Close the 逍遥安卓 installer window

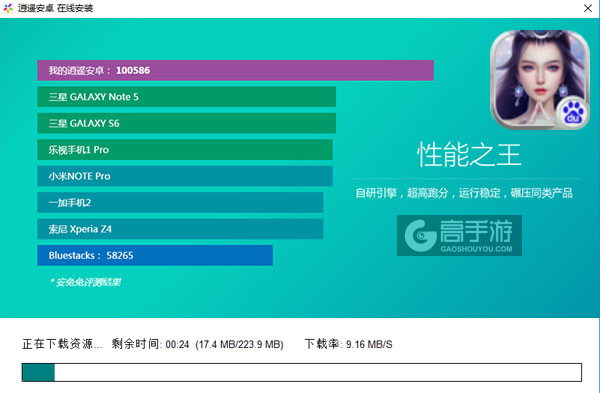(x=588, y=8)
